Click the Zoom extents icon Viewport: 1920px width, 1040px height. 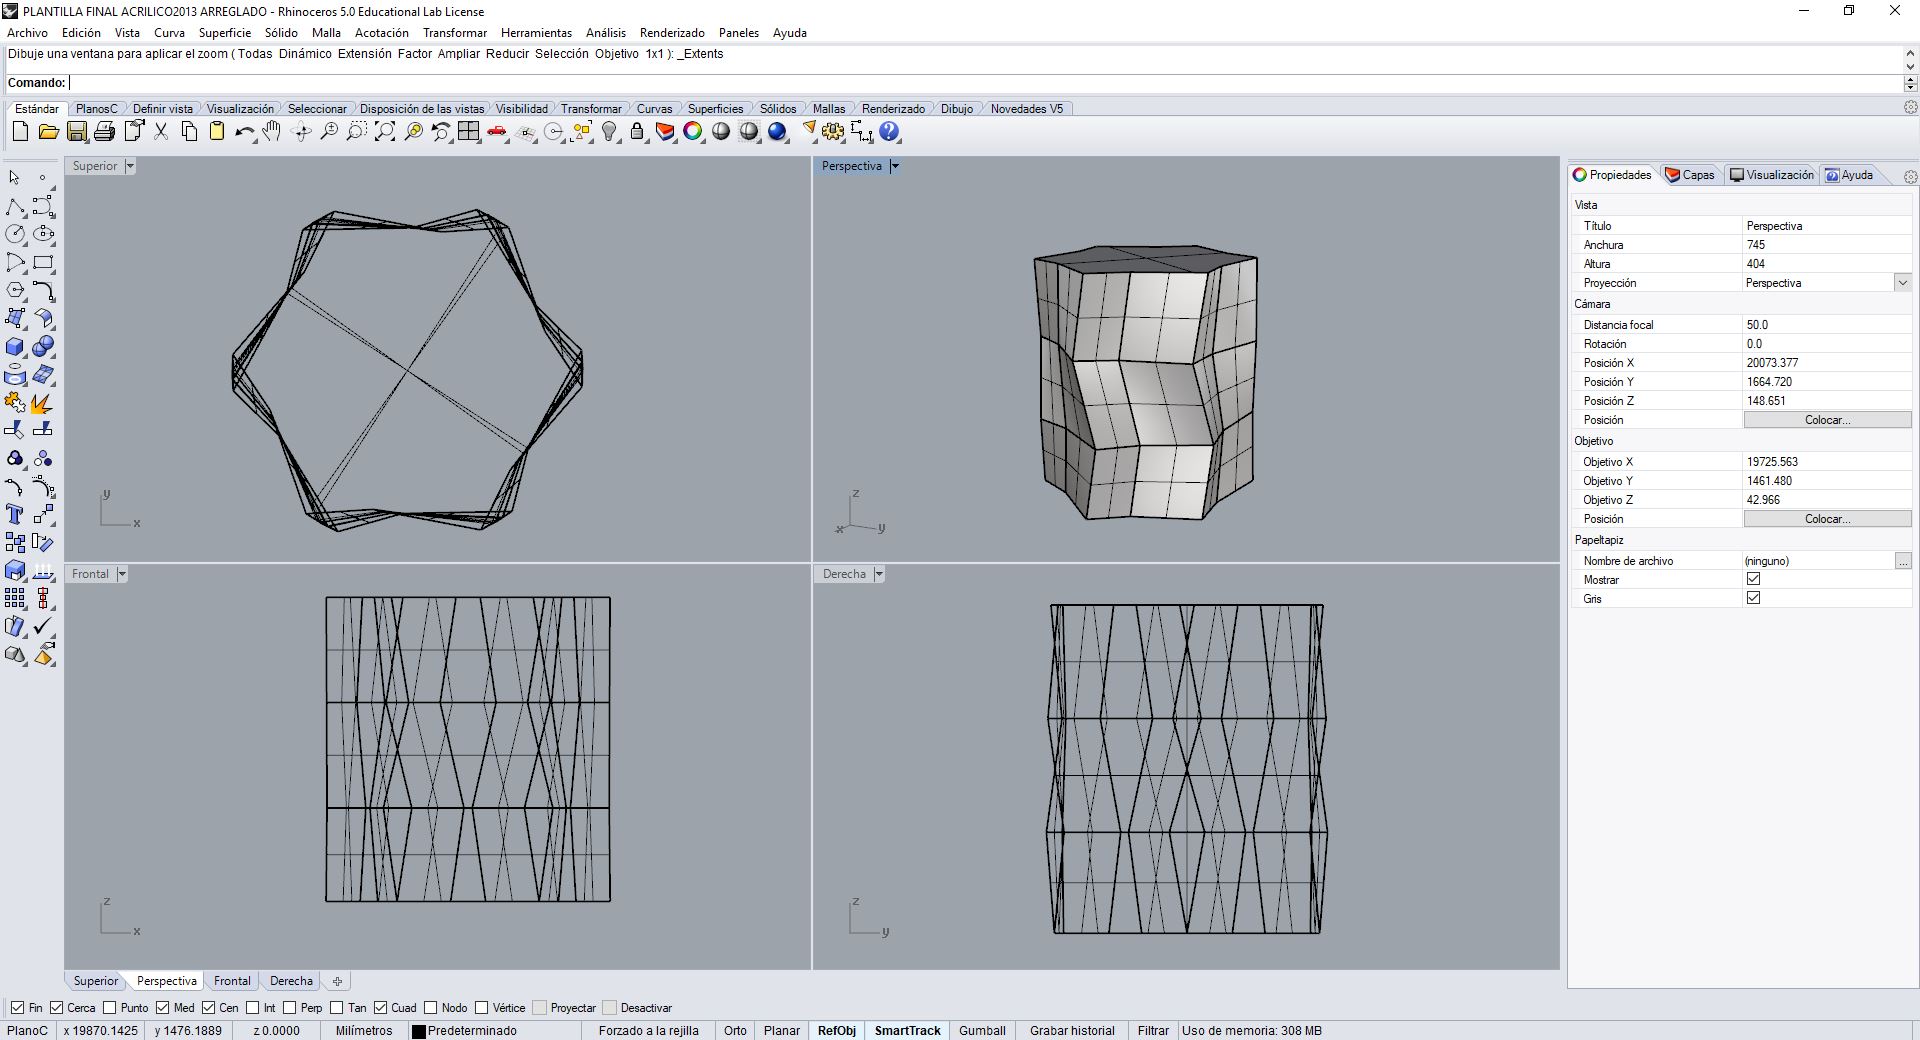(385, 131)
